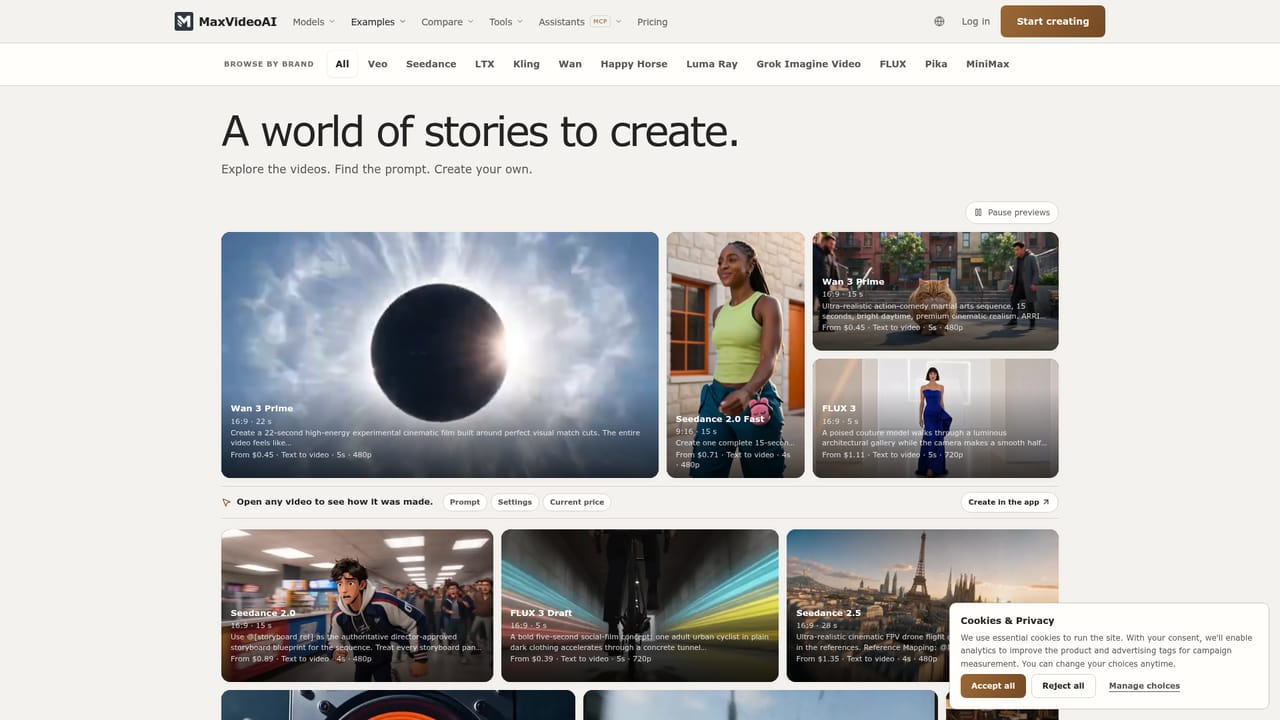This screenshot has width=1280, height=720.
Task: Click the Current price pill tag
Action: pos(577,502)
